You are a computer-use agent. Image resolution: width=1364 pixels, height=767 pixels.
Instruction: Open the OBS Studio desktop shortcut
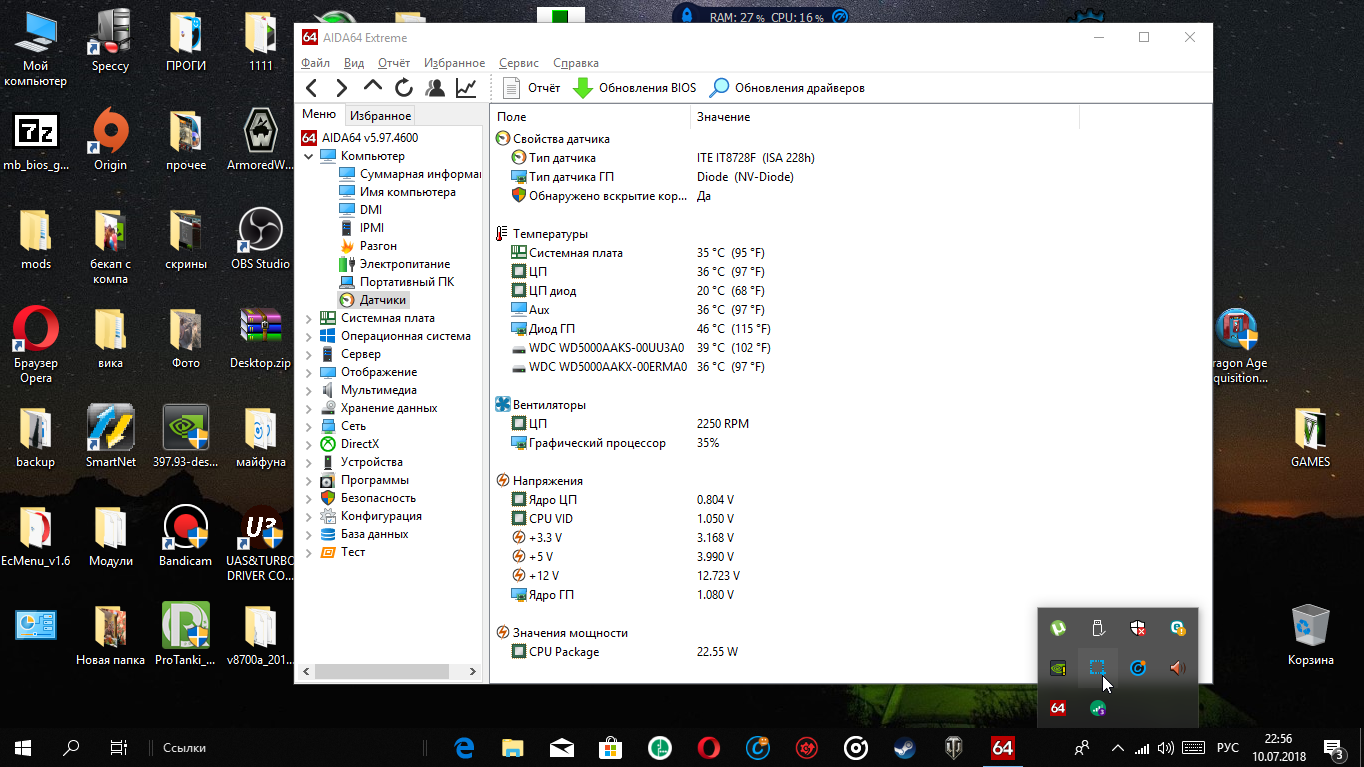[260, 238]
